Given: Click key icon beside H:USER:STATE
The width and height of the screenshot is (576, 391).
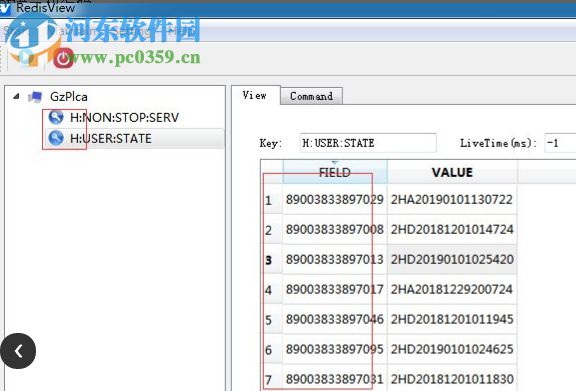Looking at the screenshot, I should click(x=56, y=138).
